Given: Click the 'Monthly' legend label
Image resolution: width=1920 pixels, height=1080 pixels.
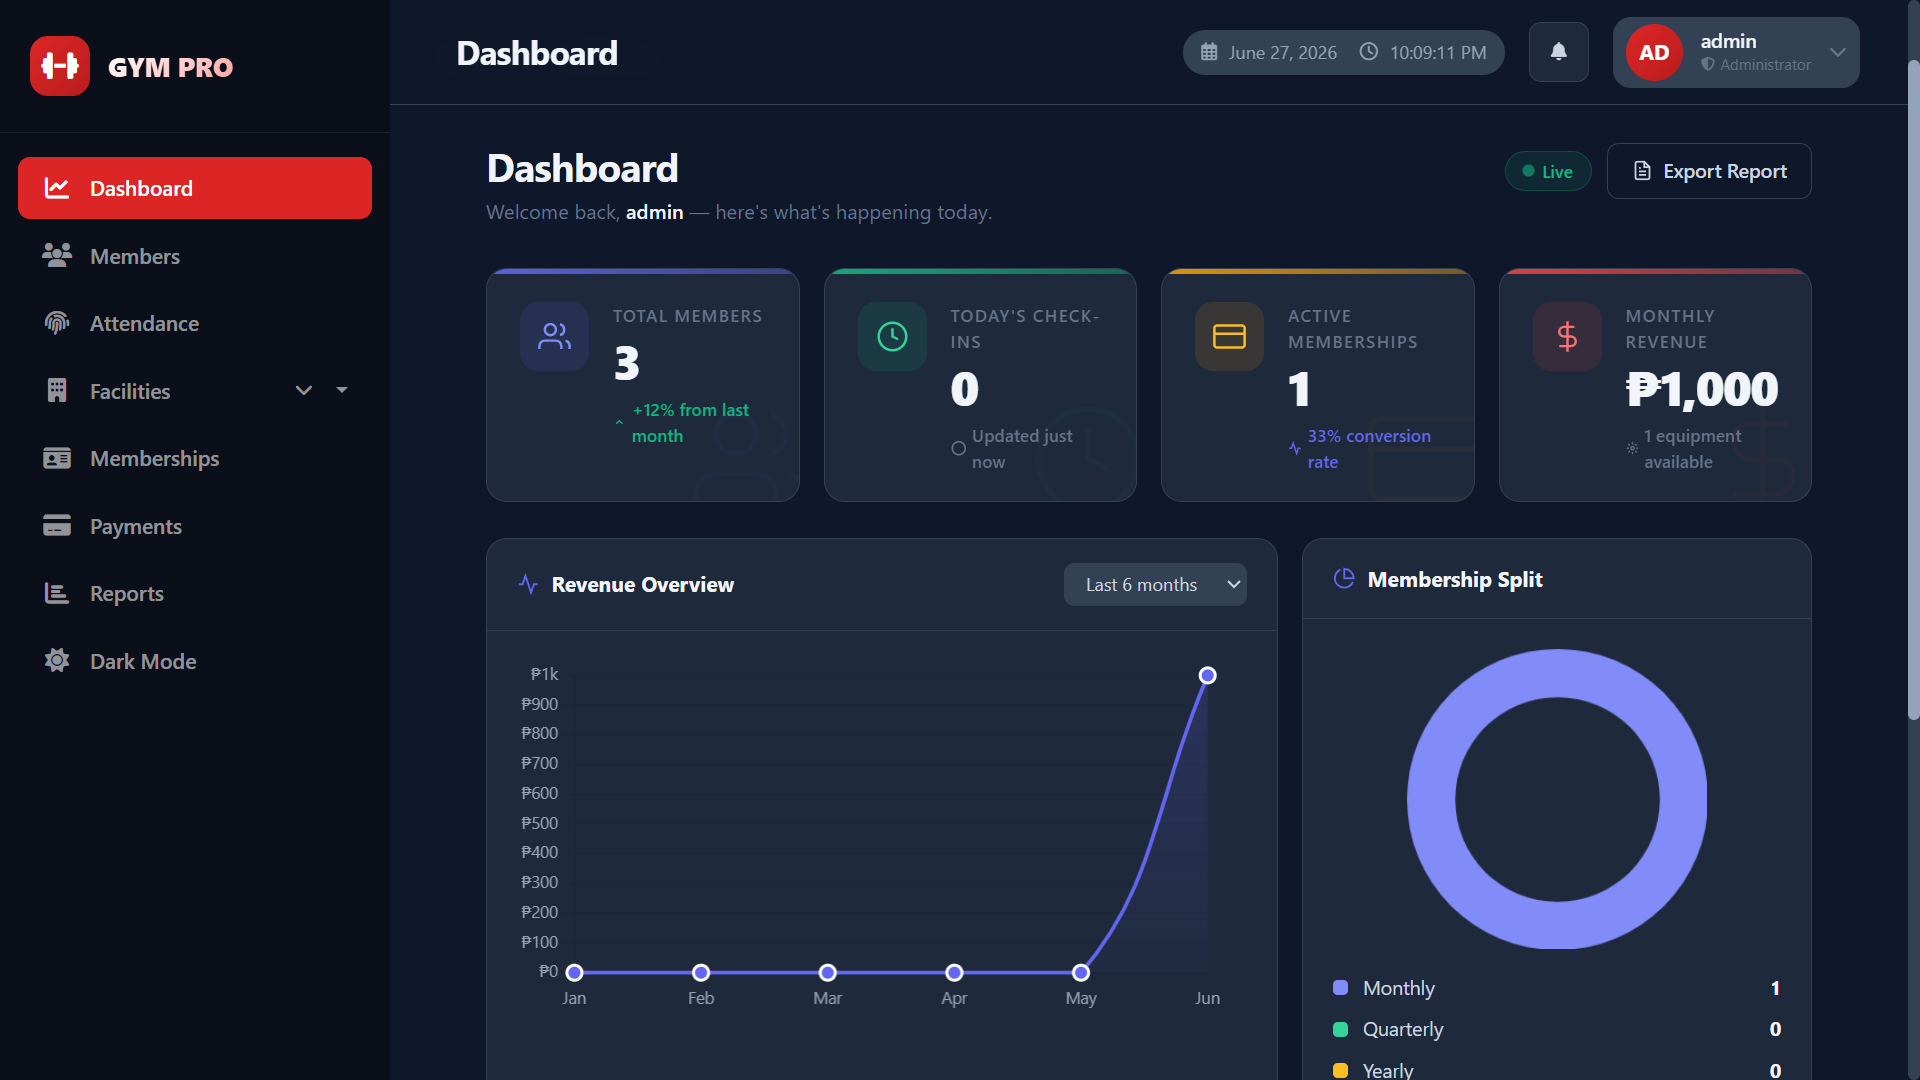Looking at the screenshot, I should point(1399,988).
